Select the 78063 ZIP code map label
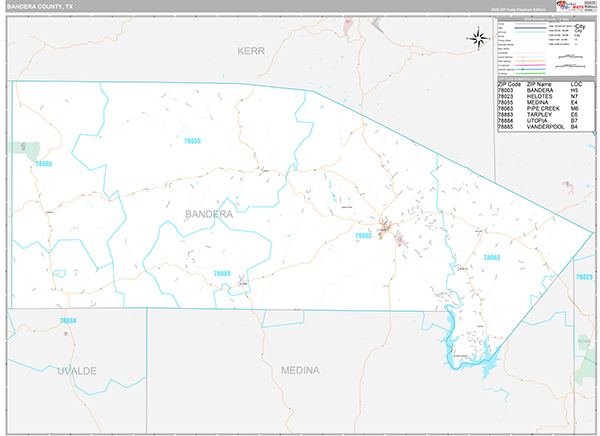 coord(491,258)
